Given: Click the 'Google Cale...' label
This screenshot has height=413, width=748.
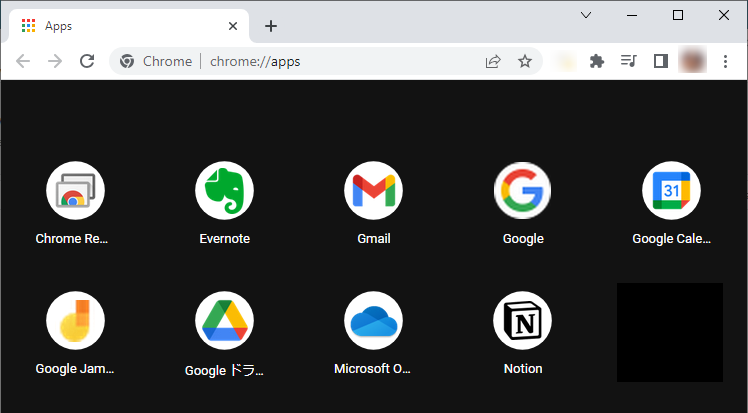Looking at the screenshot, I should point(671,238).
